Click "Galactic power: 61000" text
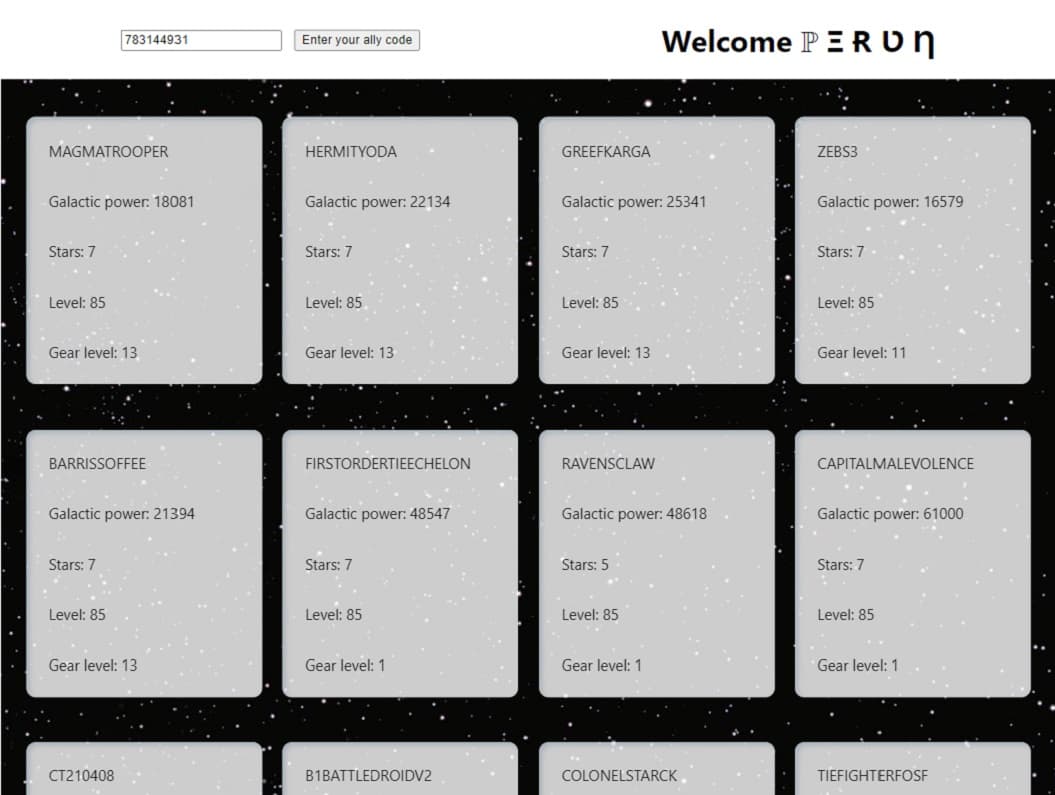 pos(890,514)
